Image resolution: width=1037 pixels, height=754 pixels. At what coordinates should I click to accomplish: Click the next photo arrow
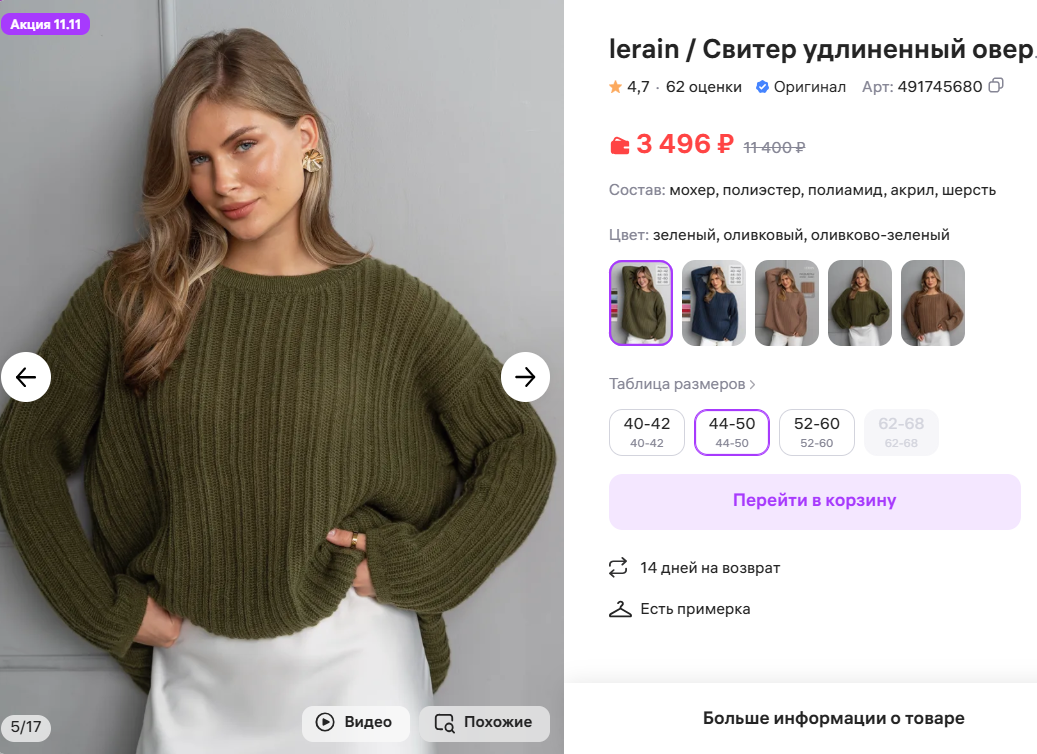[x=525, y=377]
